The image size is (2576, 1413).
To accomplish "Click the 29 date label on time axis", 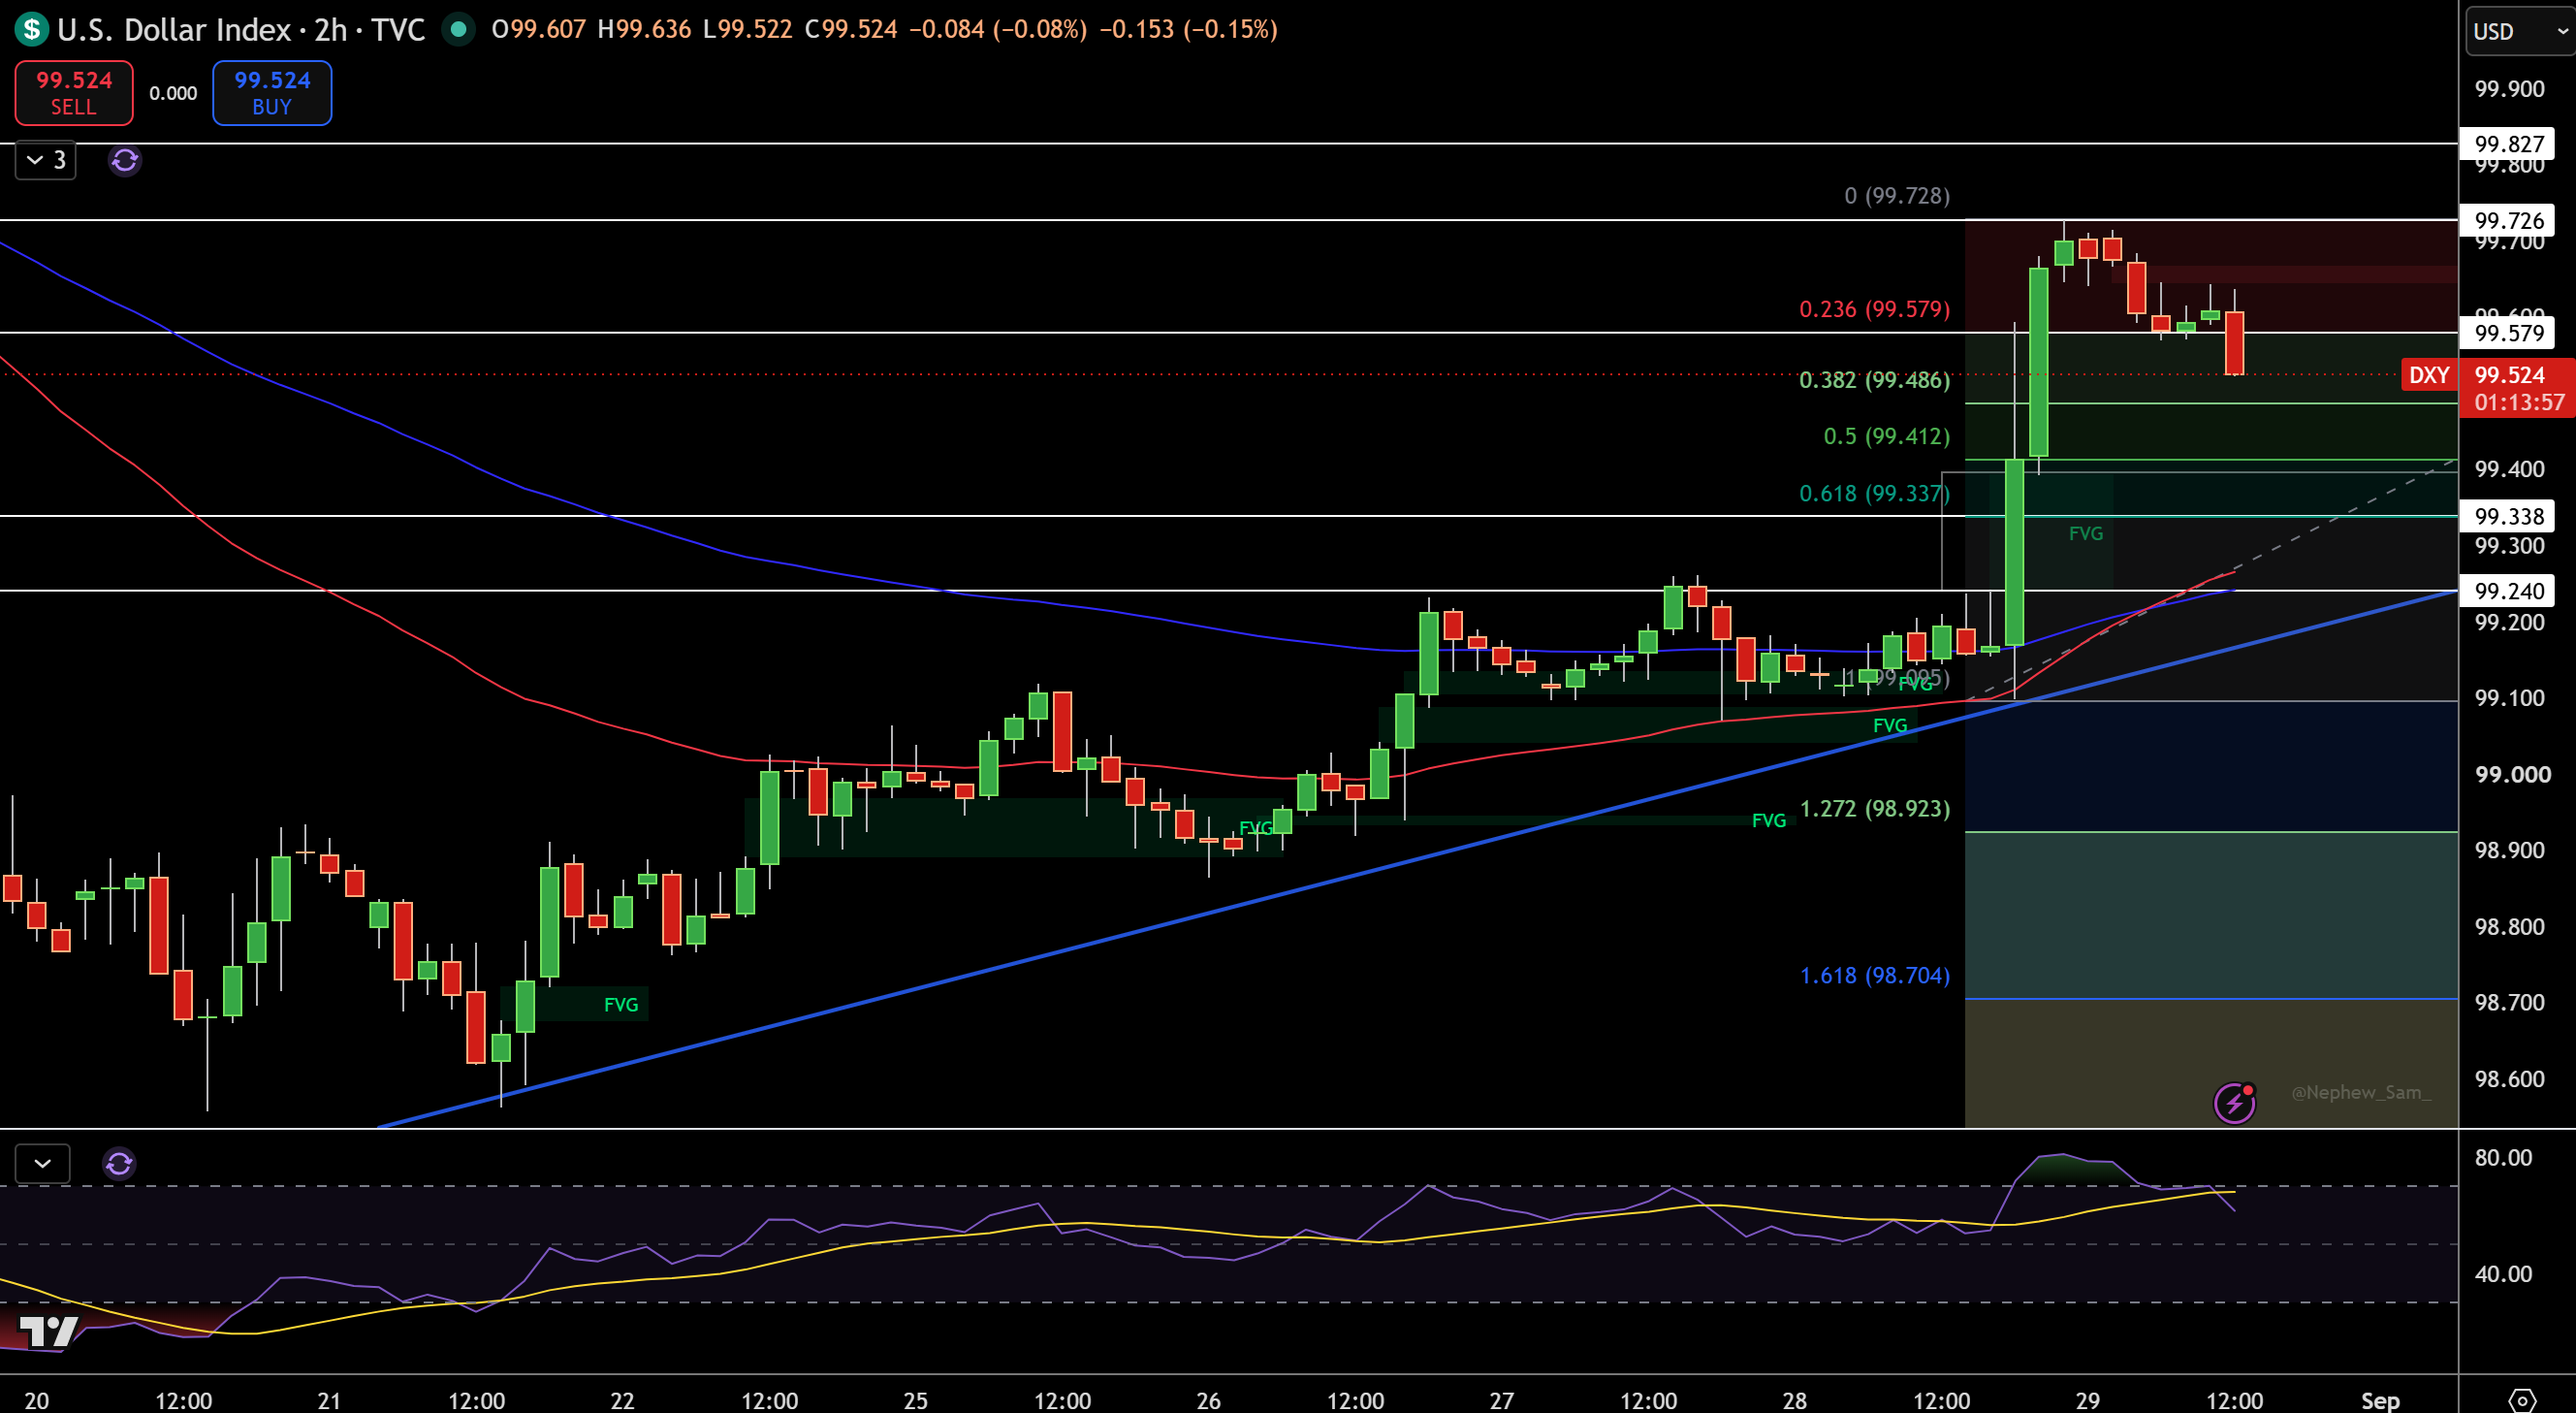I will (2087, 1400).
